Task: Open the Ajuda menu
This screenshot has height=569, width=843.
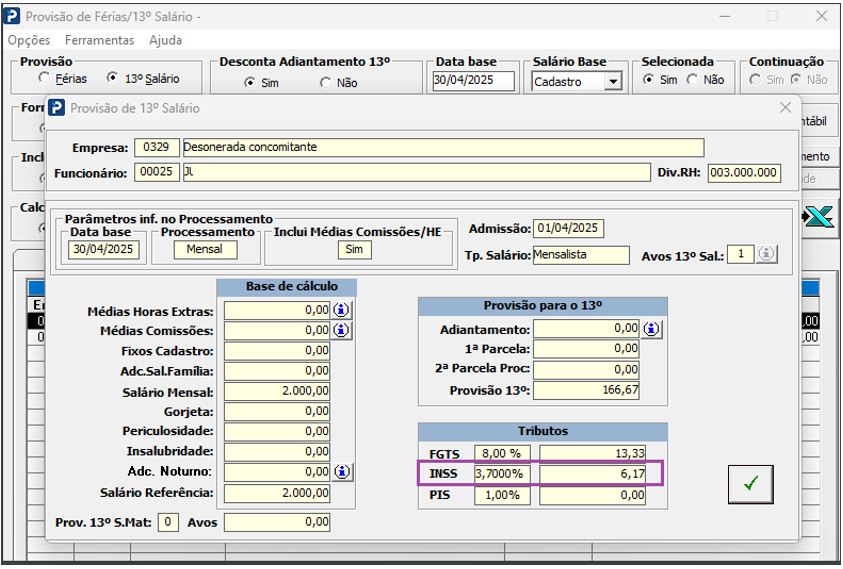Action: [165, 40]
